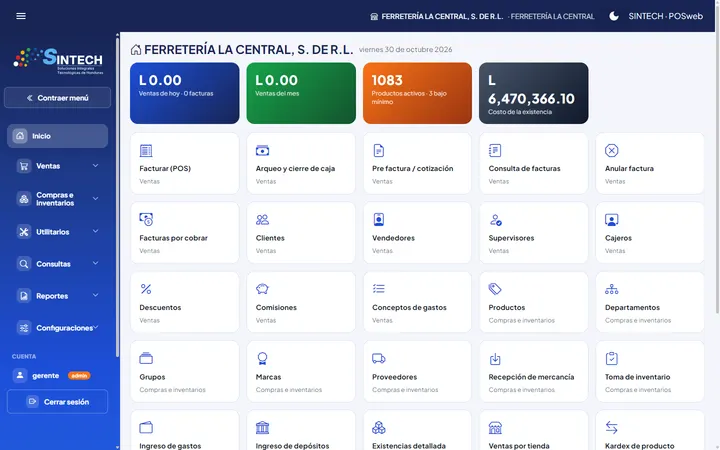This screenshot has height=450, width=720.
Task: Expand the Reportes chevron
Action: tap(95, 295)
